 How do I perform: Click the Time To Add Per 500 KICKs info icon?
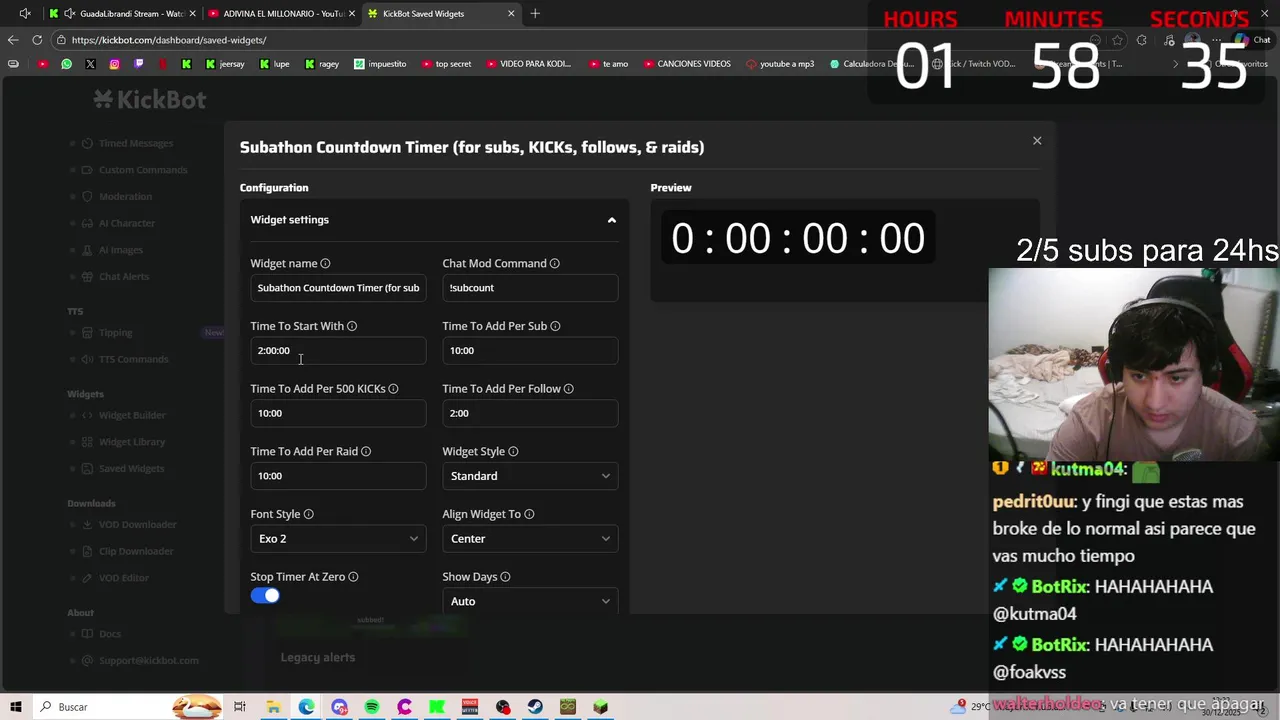pos(393,389)
